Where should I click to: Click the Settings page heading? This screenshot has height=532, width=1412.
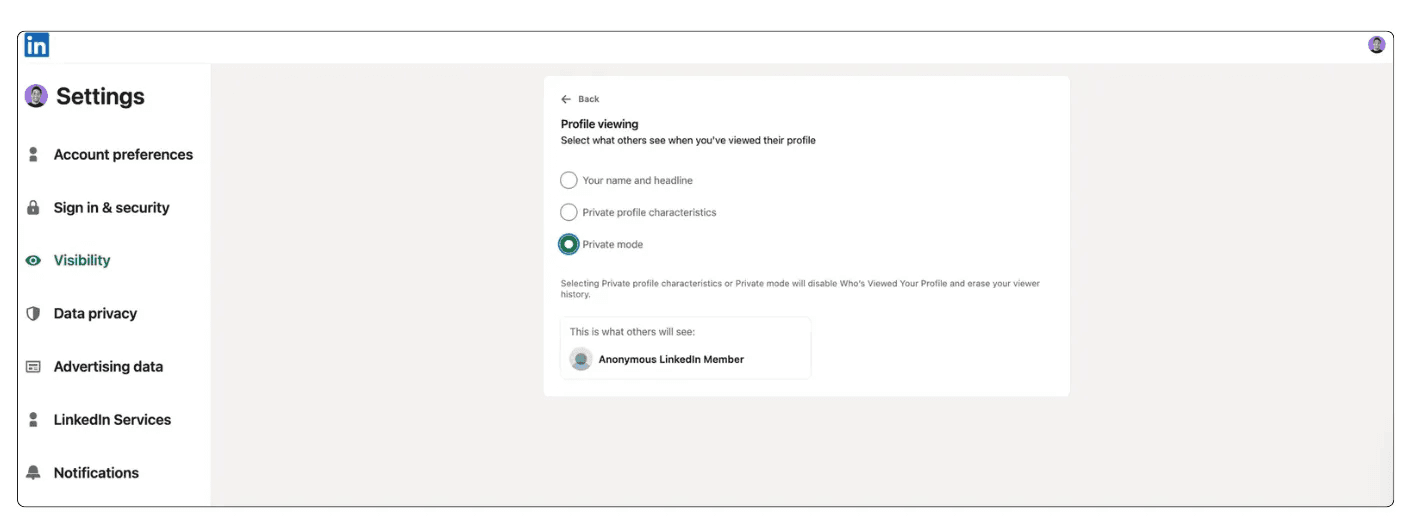[x=100, y=96]
